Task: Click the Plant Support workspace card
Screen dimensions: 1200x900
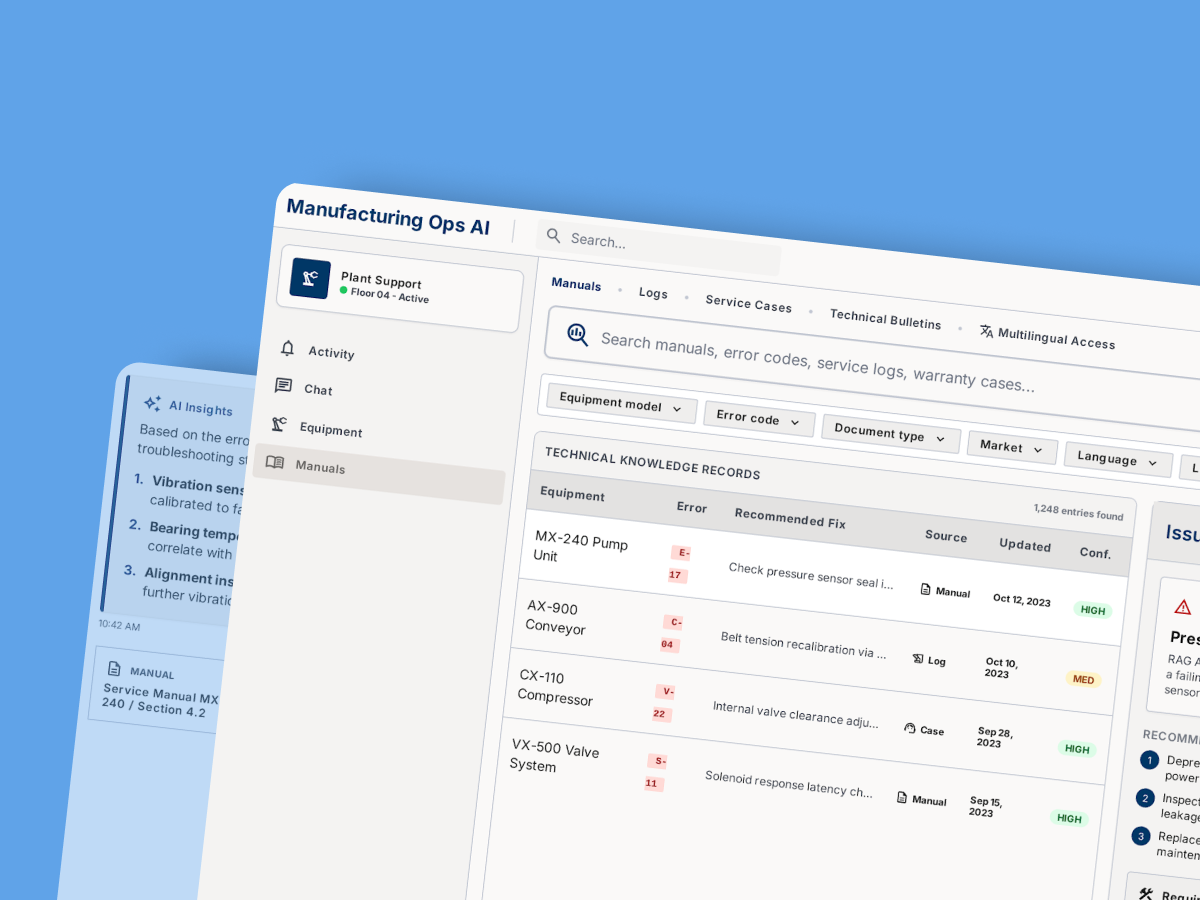Action: (400, 288)
